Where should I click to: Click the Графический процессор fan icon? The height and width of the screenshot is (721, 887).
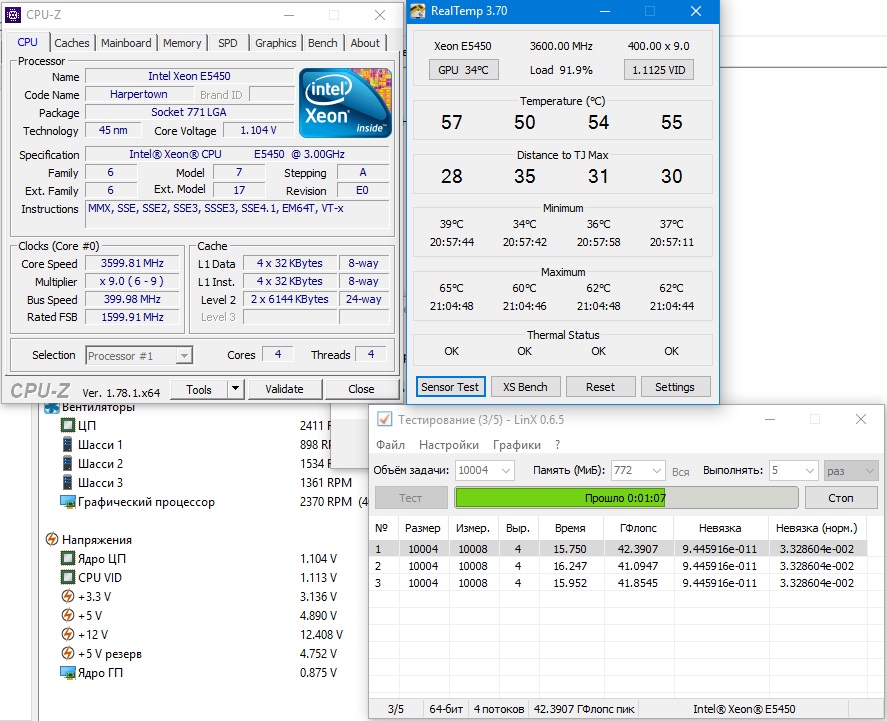(x=68, y=502)
